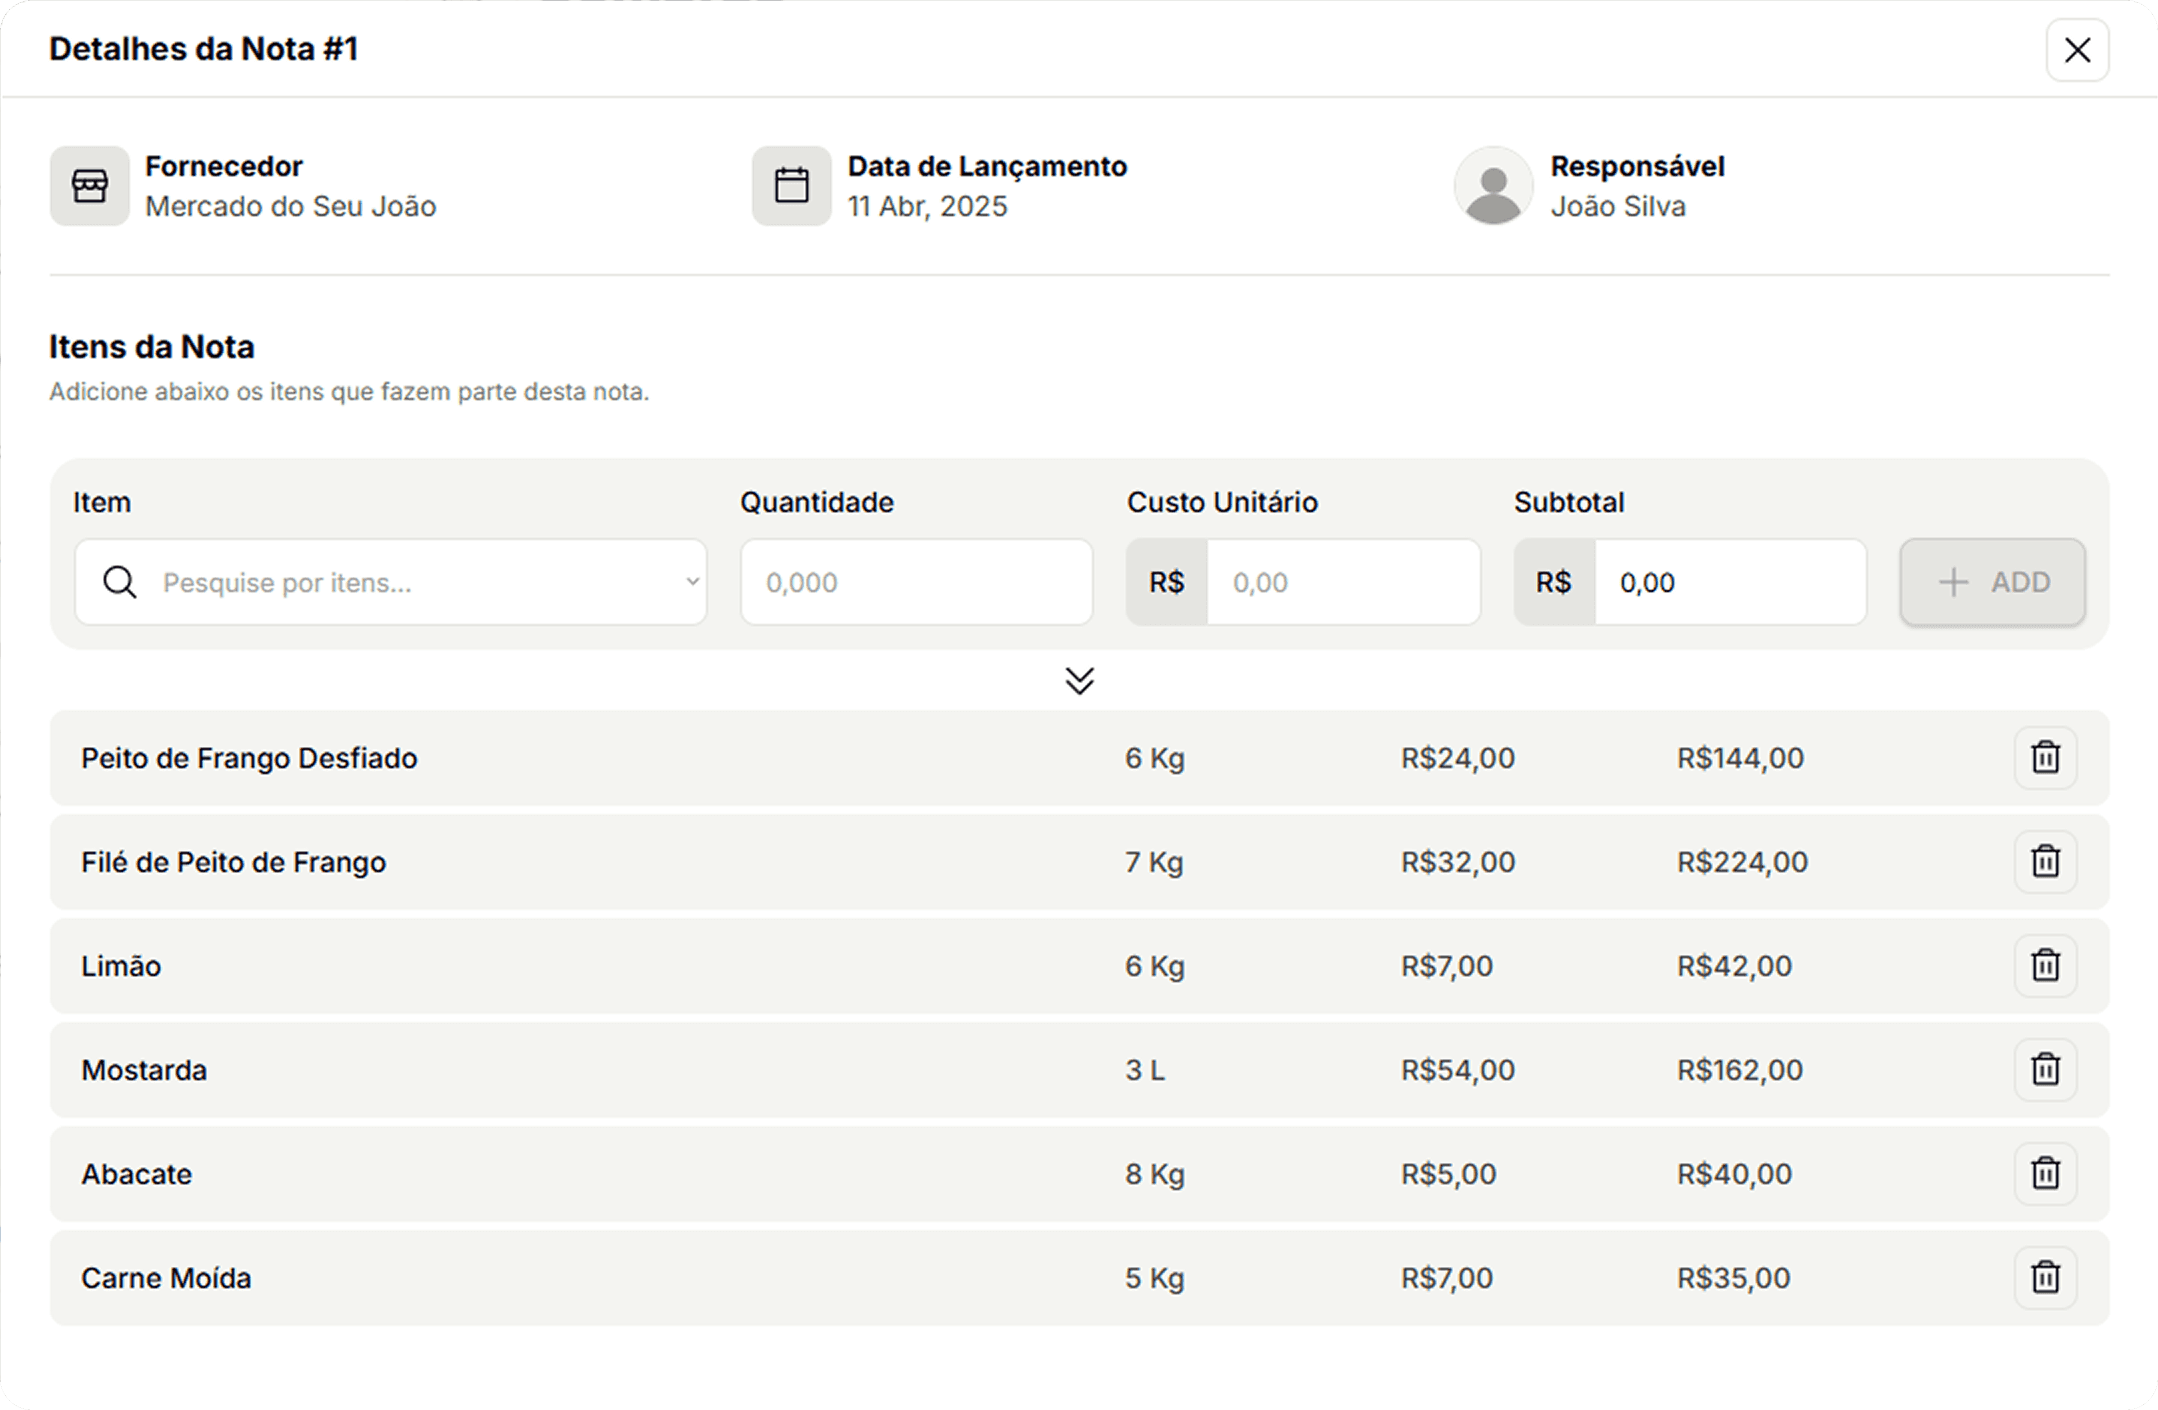Click the Custo Unitário value field

click(x=1342, y=582)
